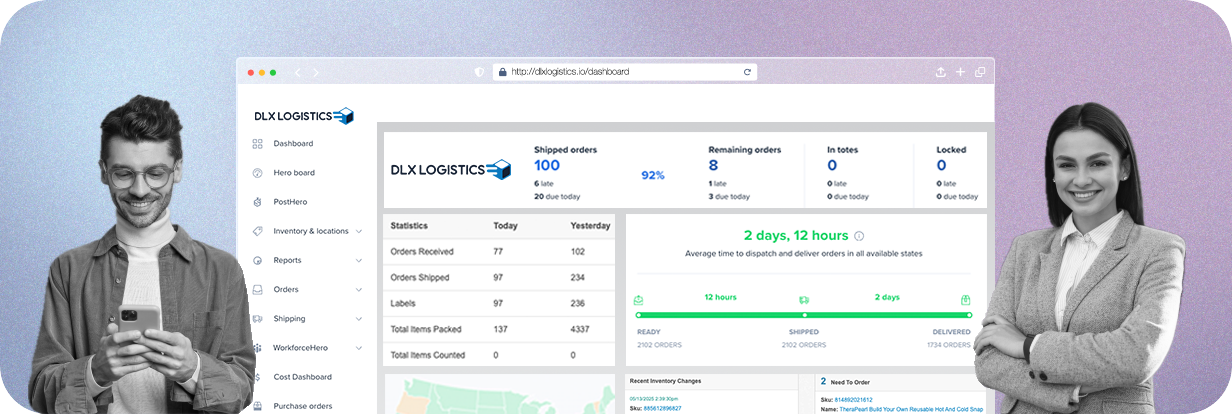Click the shipped orders count 100

tap(547, 166)
